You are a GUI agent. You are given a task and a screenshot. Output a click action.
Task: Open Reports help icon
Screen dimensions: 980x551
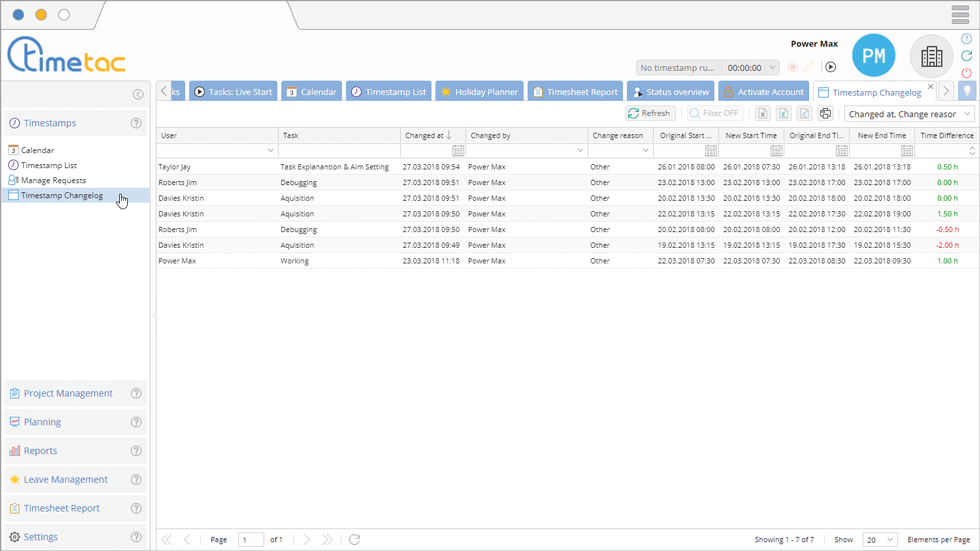point(136,450)
